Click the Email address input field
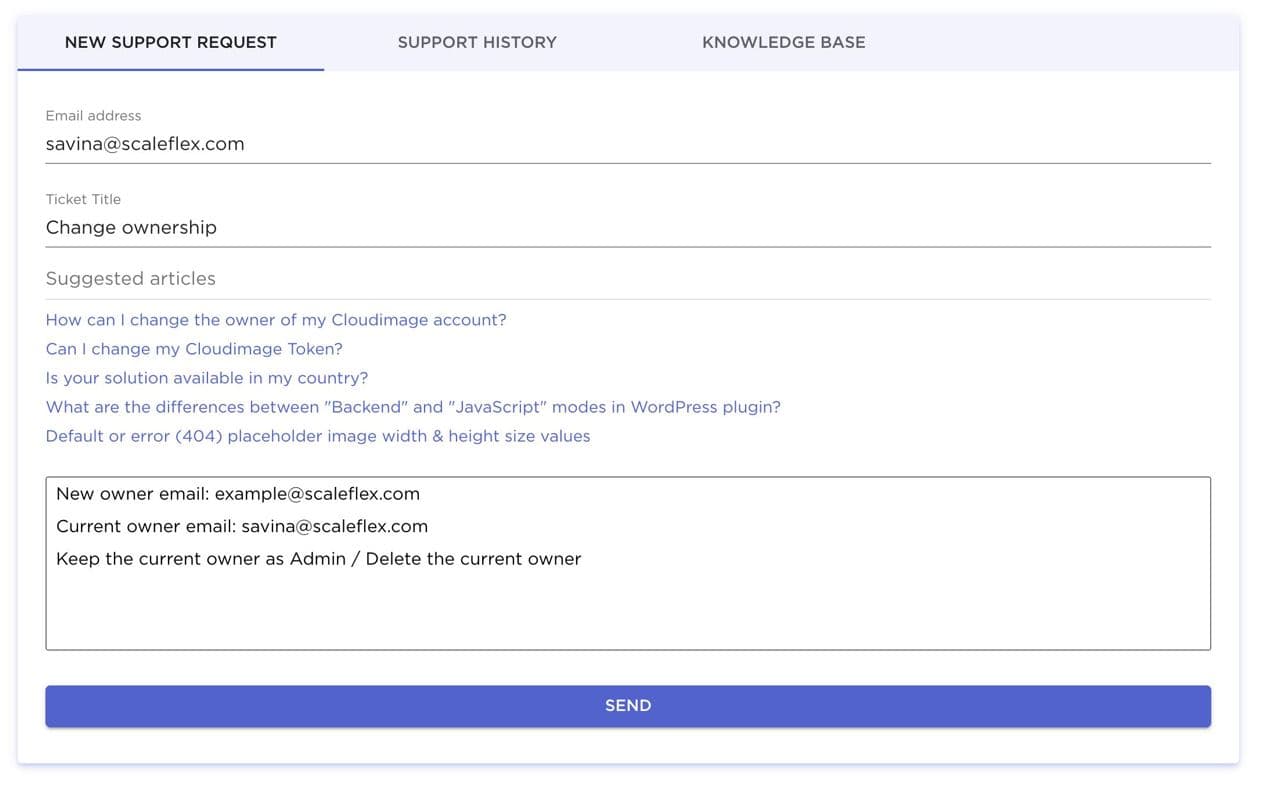Image resolution: width=1280 pixels, height=796 pixels. (x=627, y=144)
